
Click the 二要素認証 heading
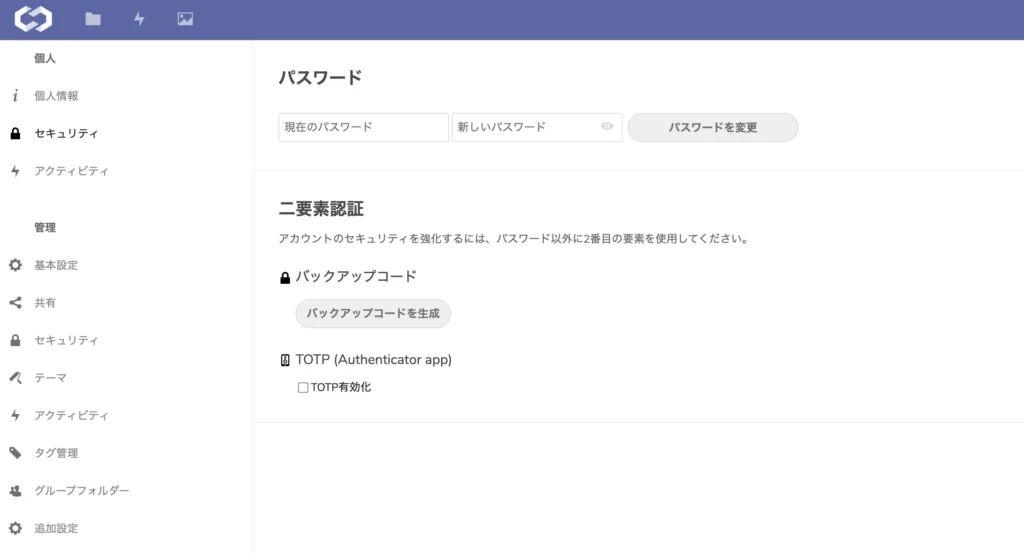coord(321,209)
